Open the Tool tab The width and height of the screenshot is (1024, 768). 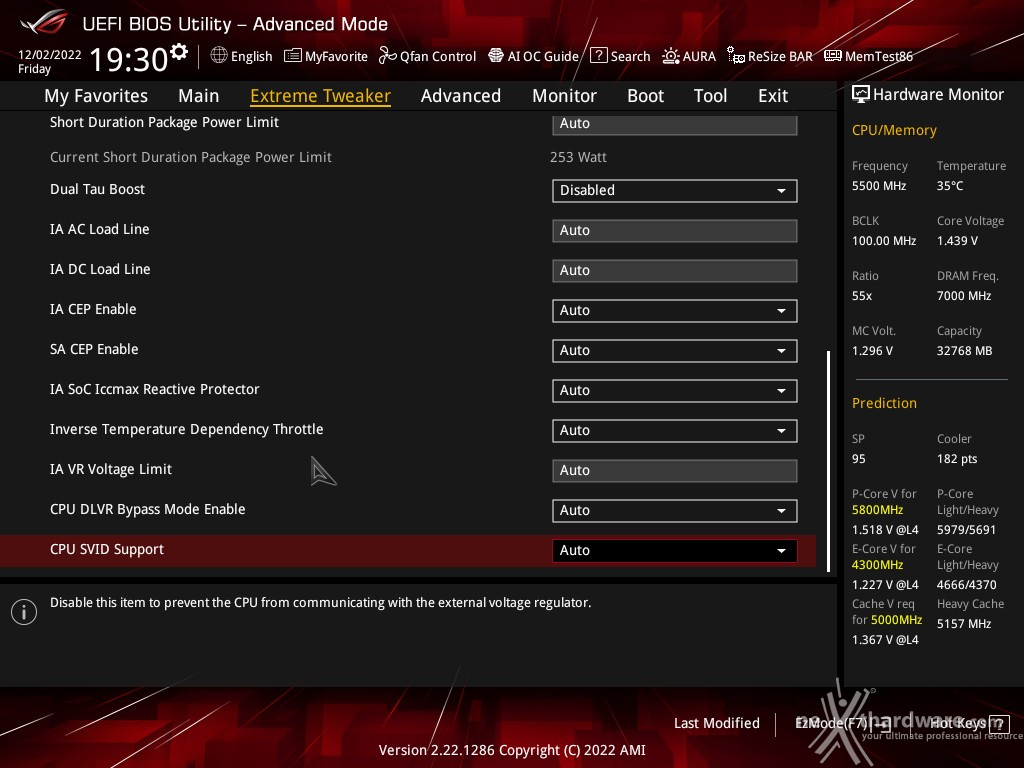pyautogui.click(x=711, y=96)
